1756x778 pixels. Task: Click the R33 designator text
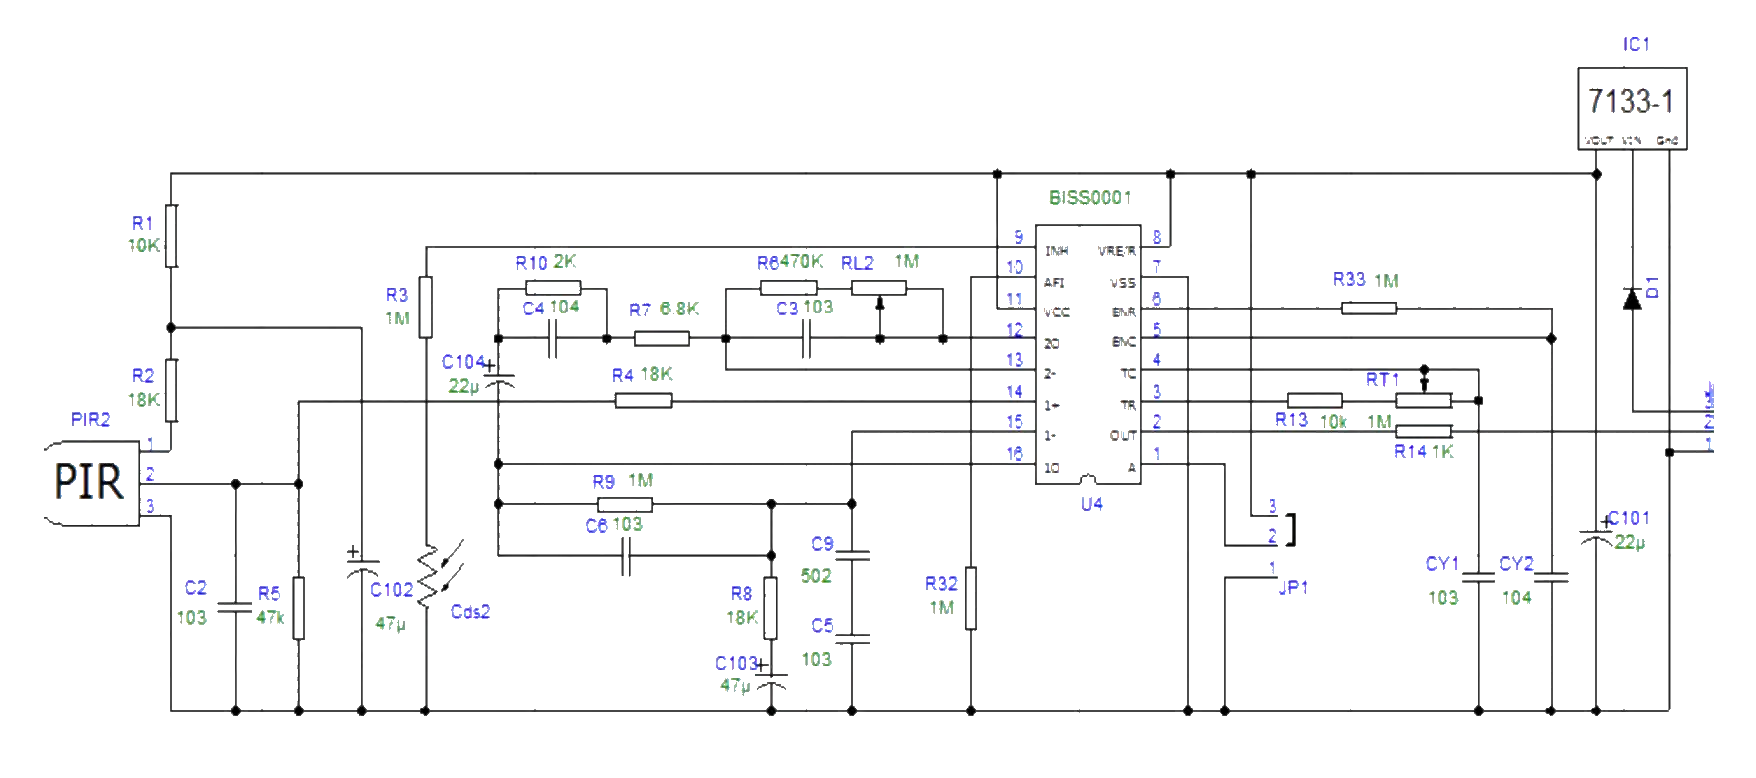pos(1349,279)
